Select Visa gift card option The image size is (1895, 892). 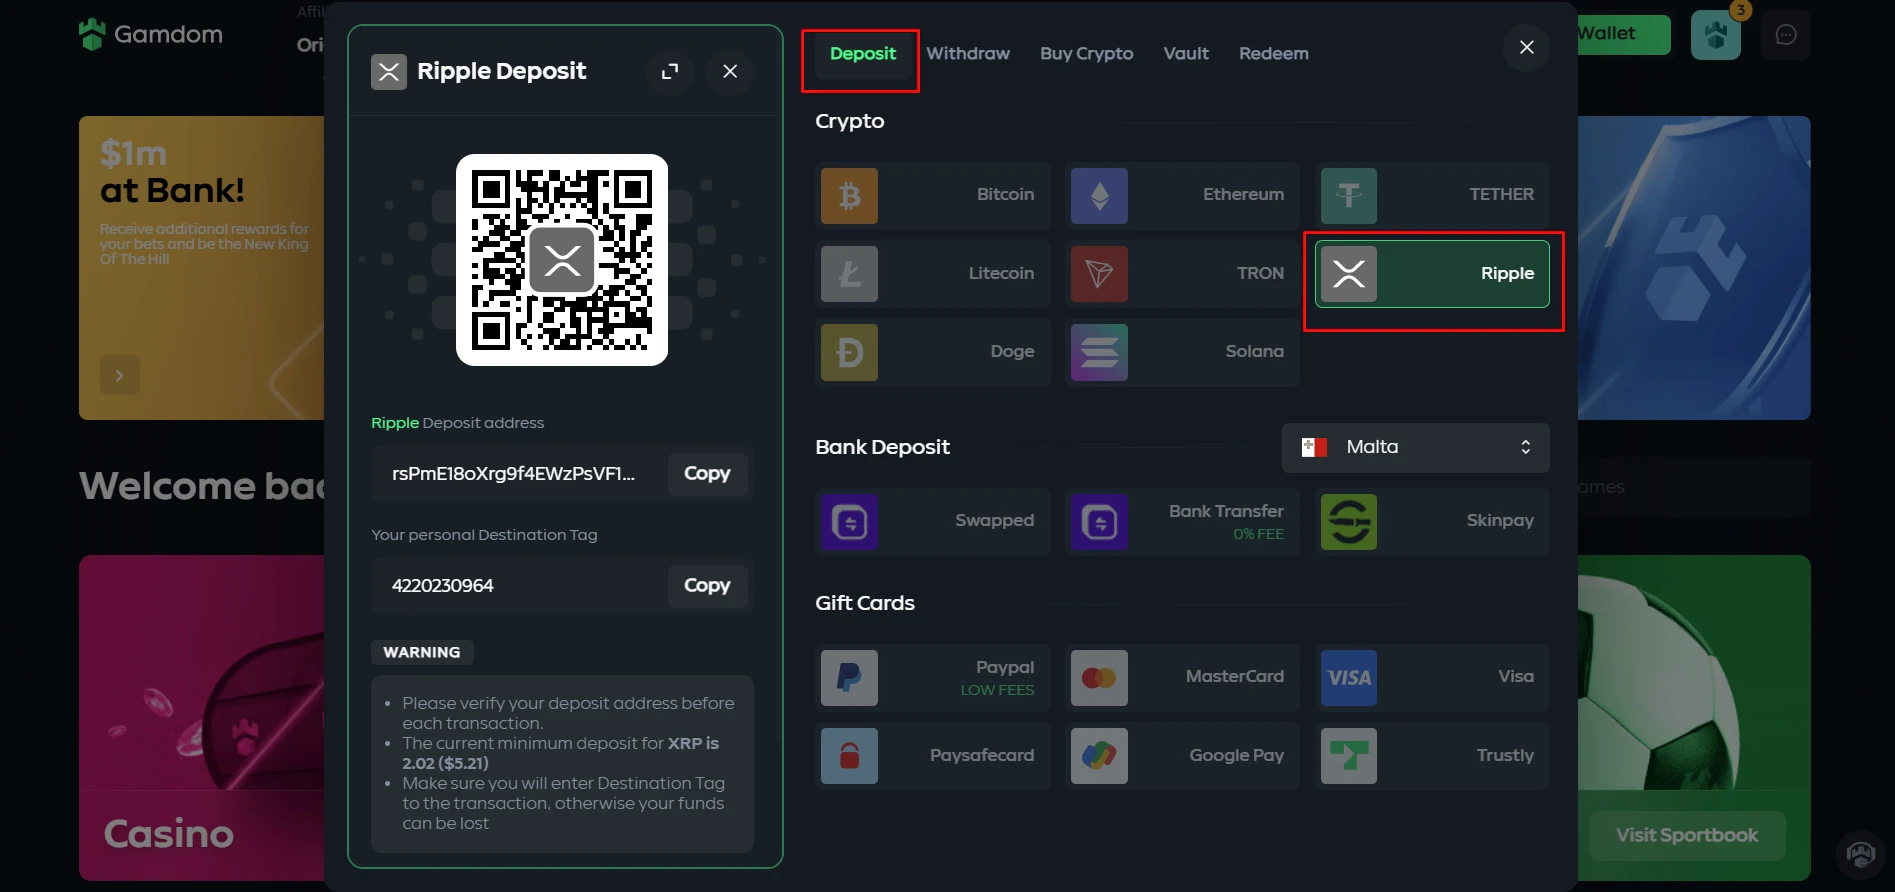coord(1432,677)
